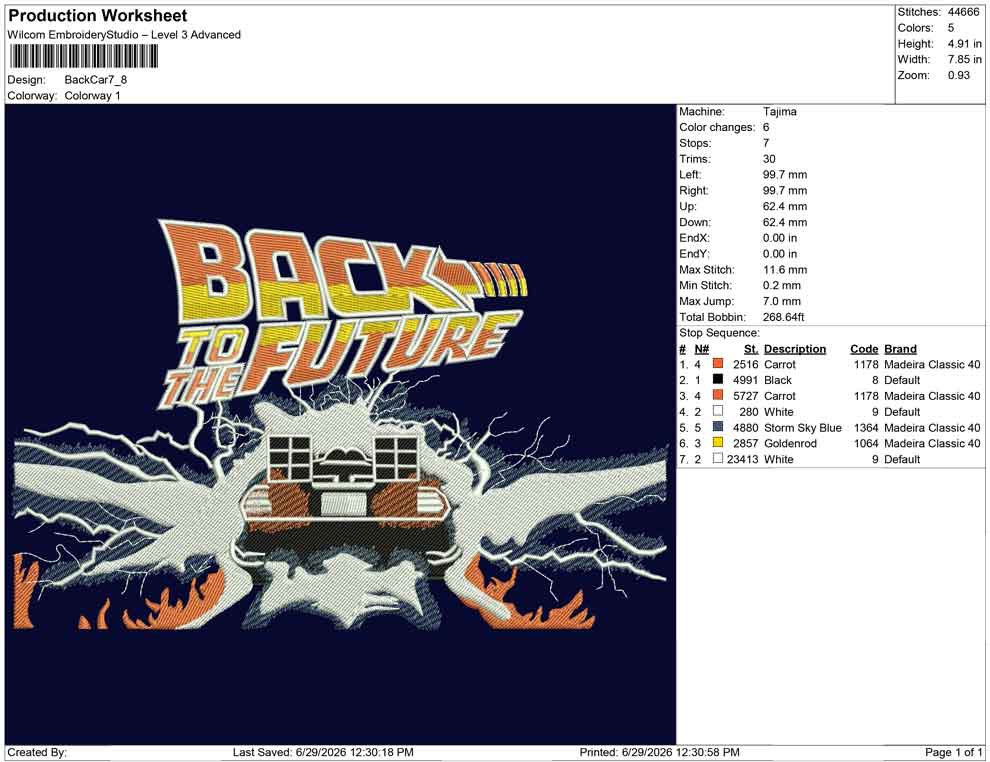This screenshot has height=762, width=990.
Task: Click the embroidery design preview thumbnail
Action: 340,425
